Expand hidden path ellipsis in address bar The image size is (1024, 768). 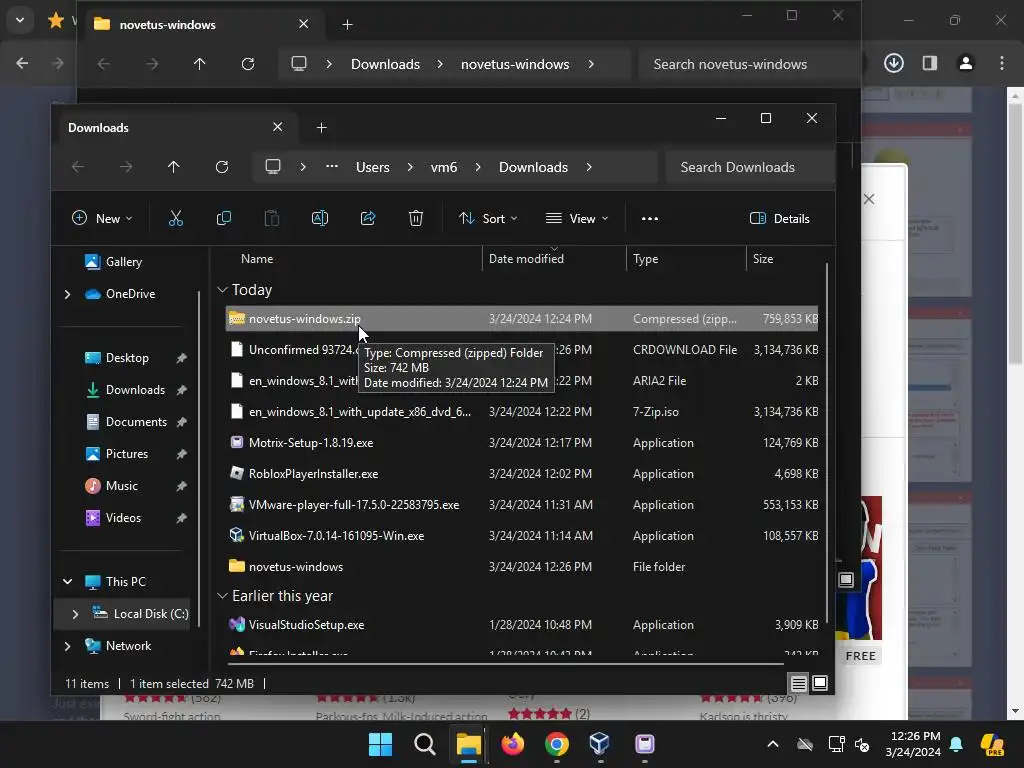(332, 167)
